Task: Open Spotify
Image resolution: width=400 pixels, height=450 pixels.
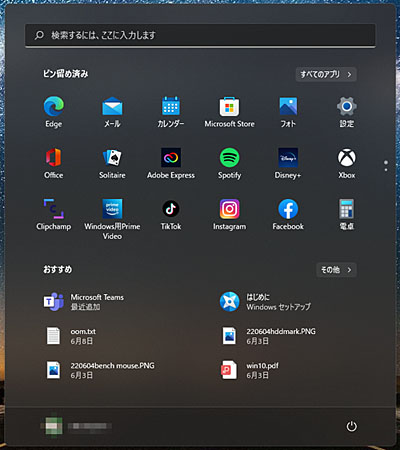Action: click(x=229, y=164)
